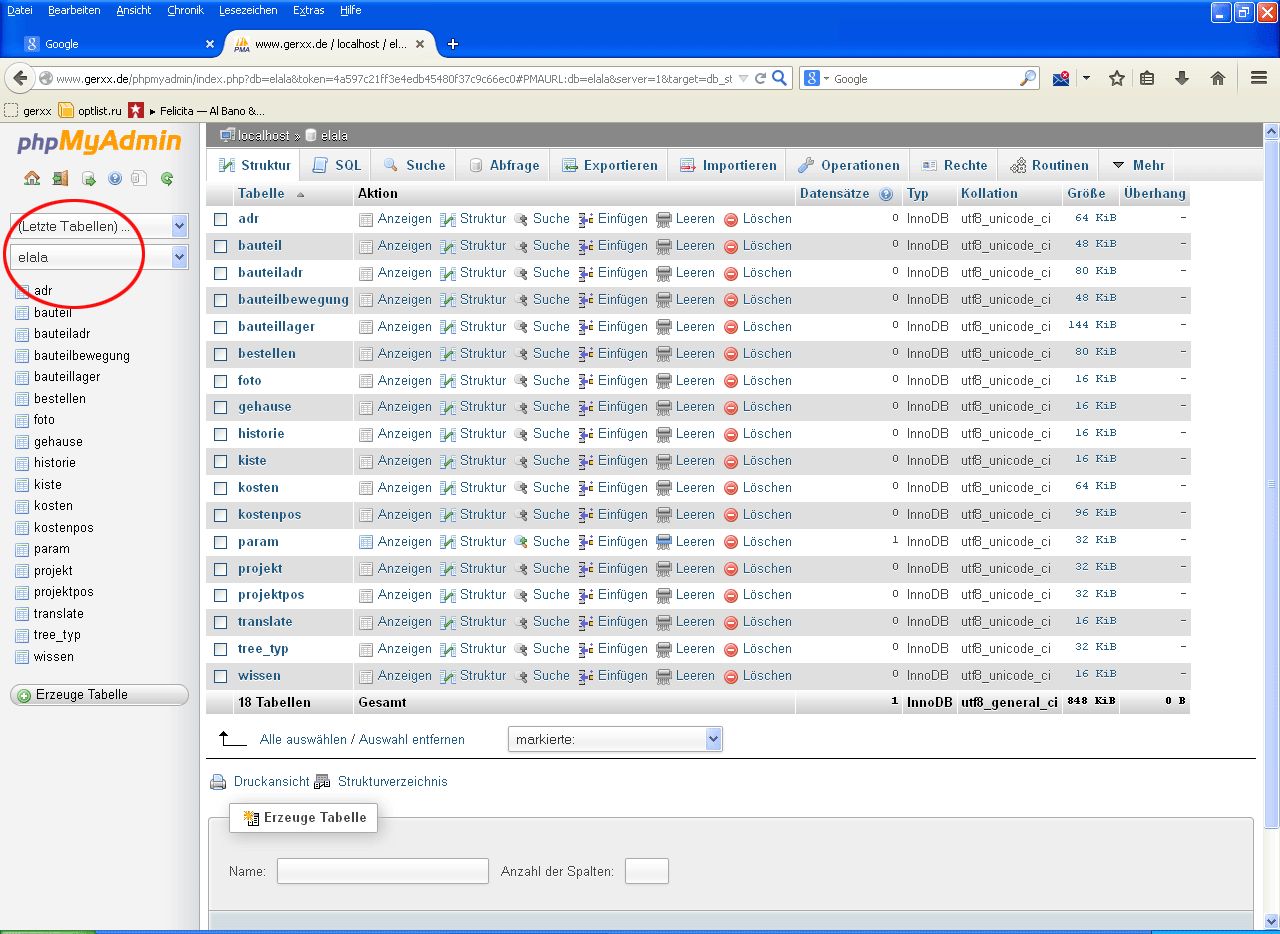Tick the historie row checkbox
This screenshot has width=1280, height=934.
pos(221,434)
